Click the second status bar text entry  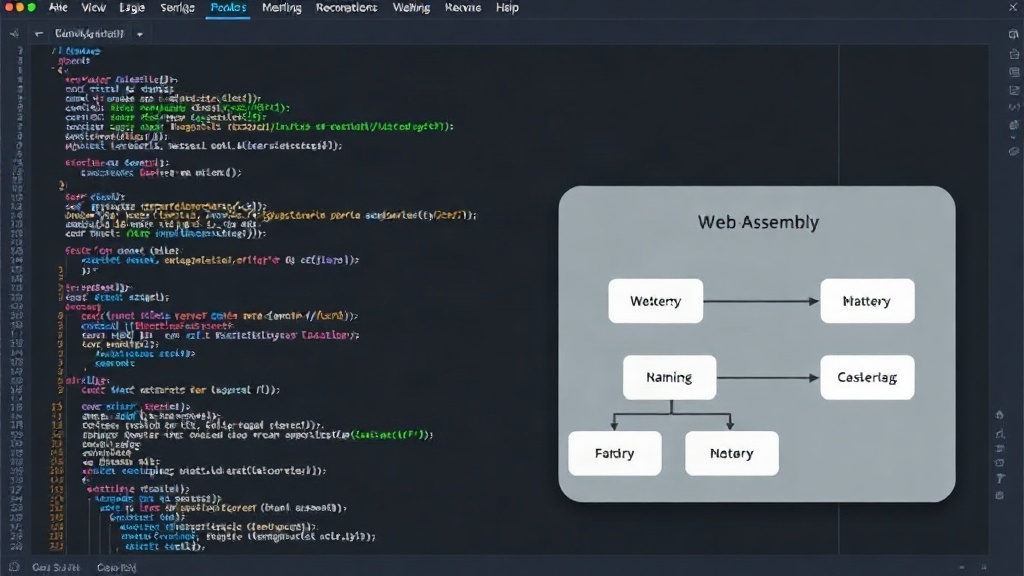116,568
